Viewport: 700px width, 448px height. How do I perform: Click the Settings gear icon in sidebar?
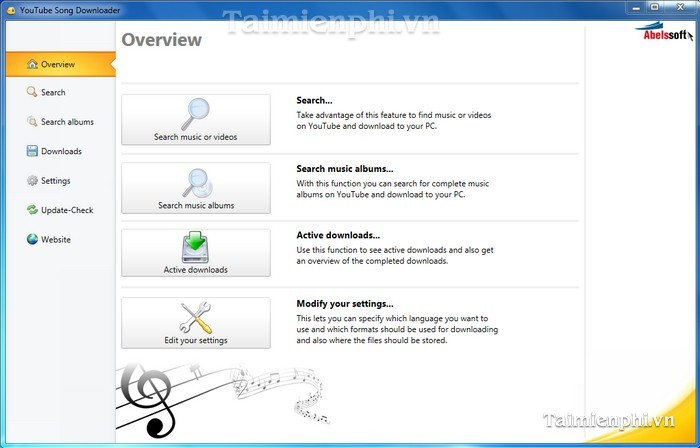(x=32, y=180)
